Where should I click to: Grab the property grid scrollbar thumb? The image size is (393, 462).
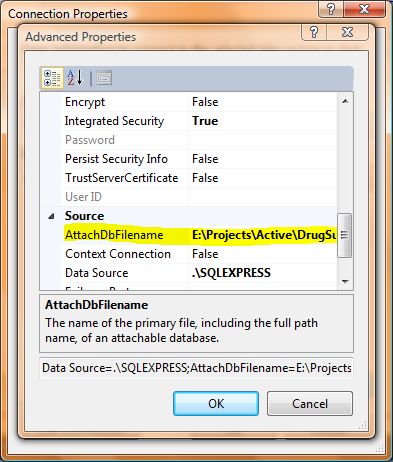345,235
